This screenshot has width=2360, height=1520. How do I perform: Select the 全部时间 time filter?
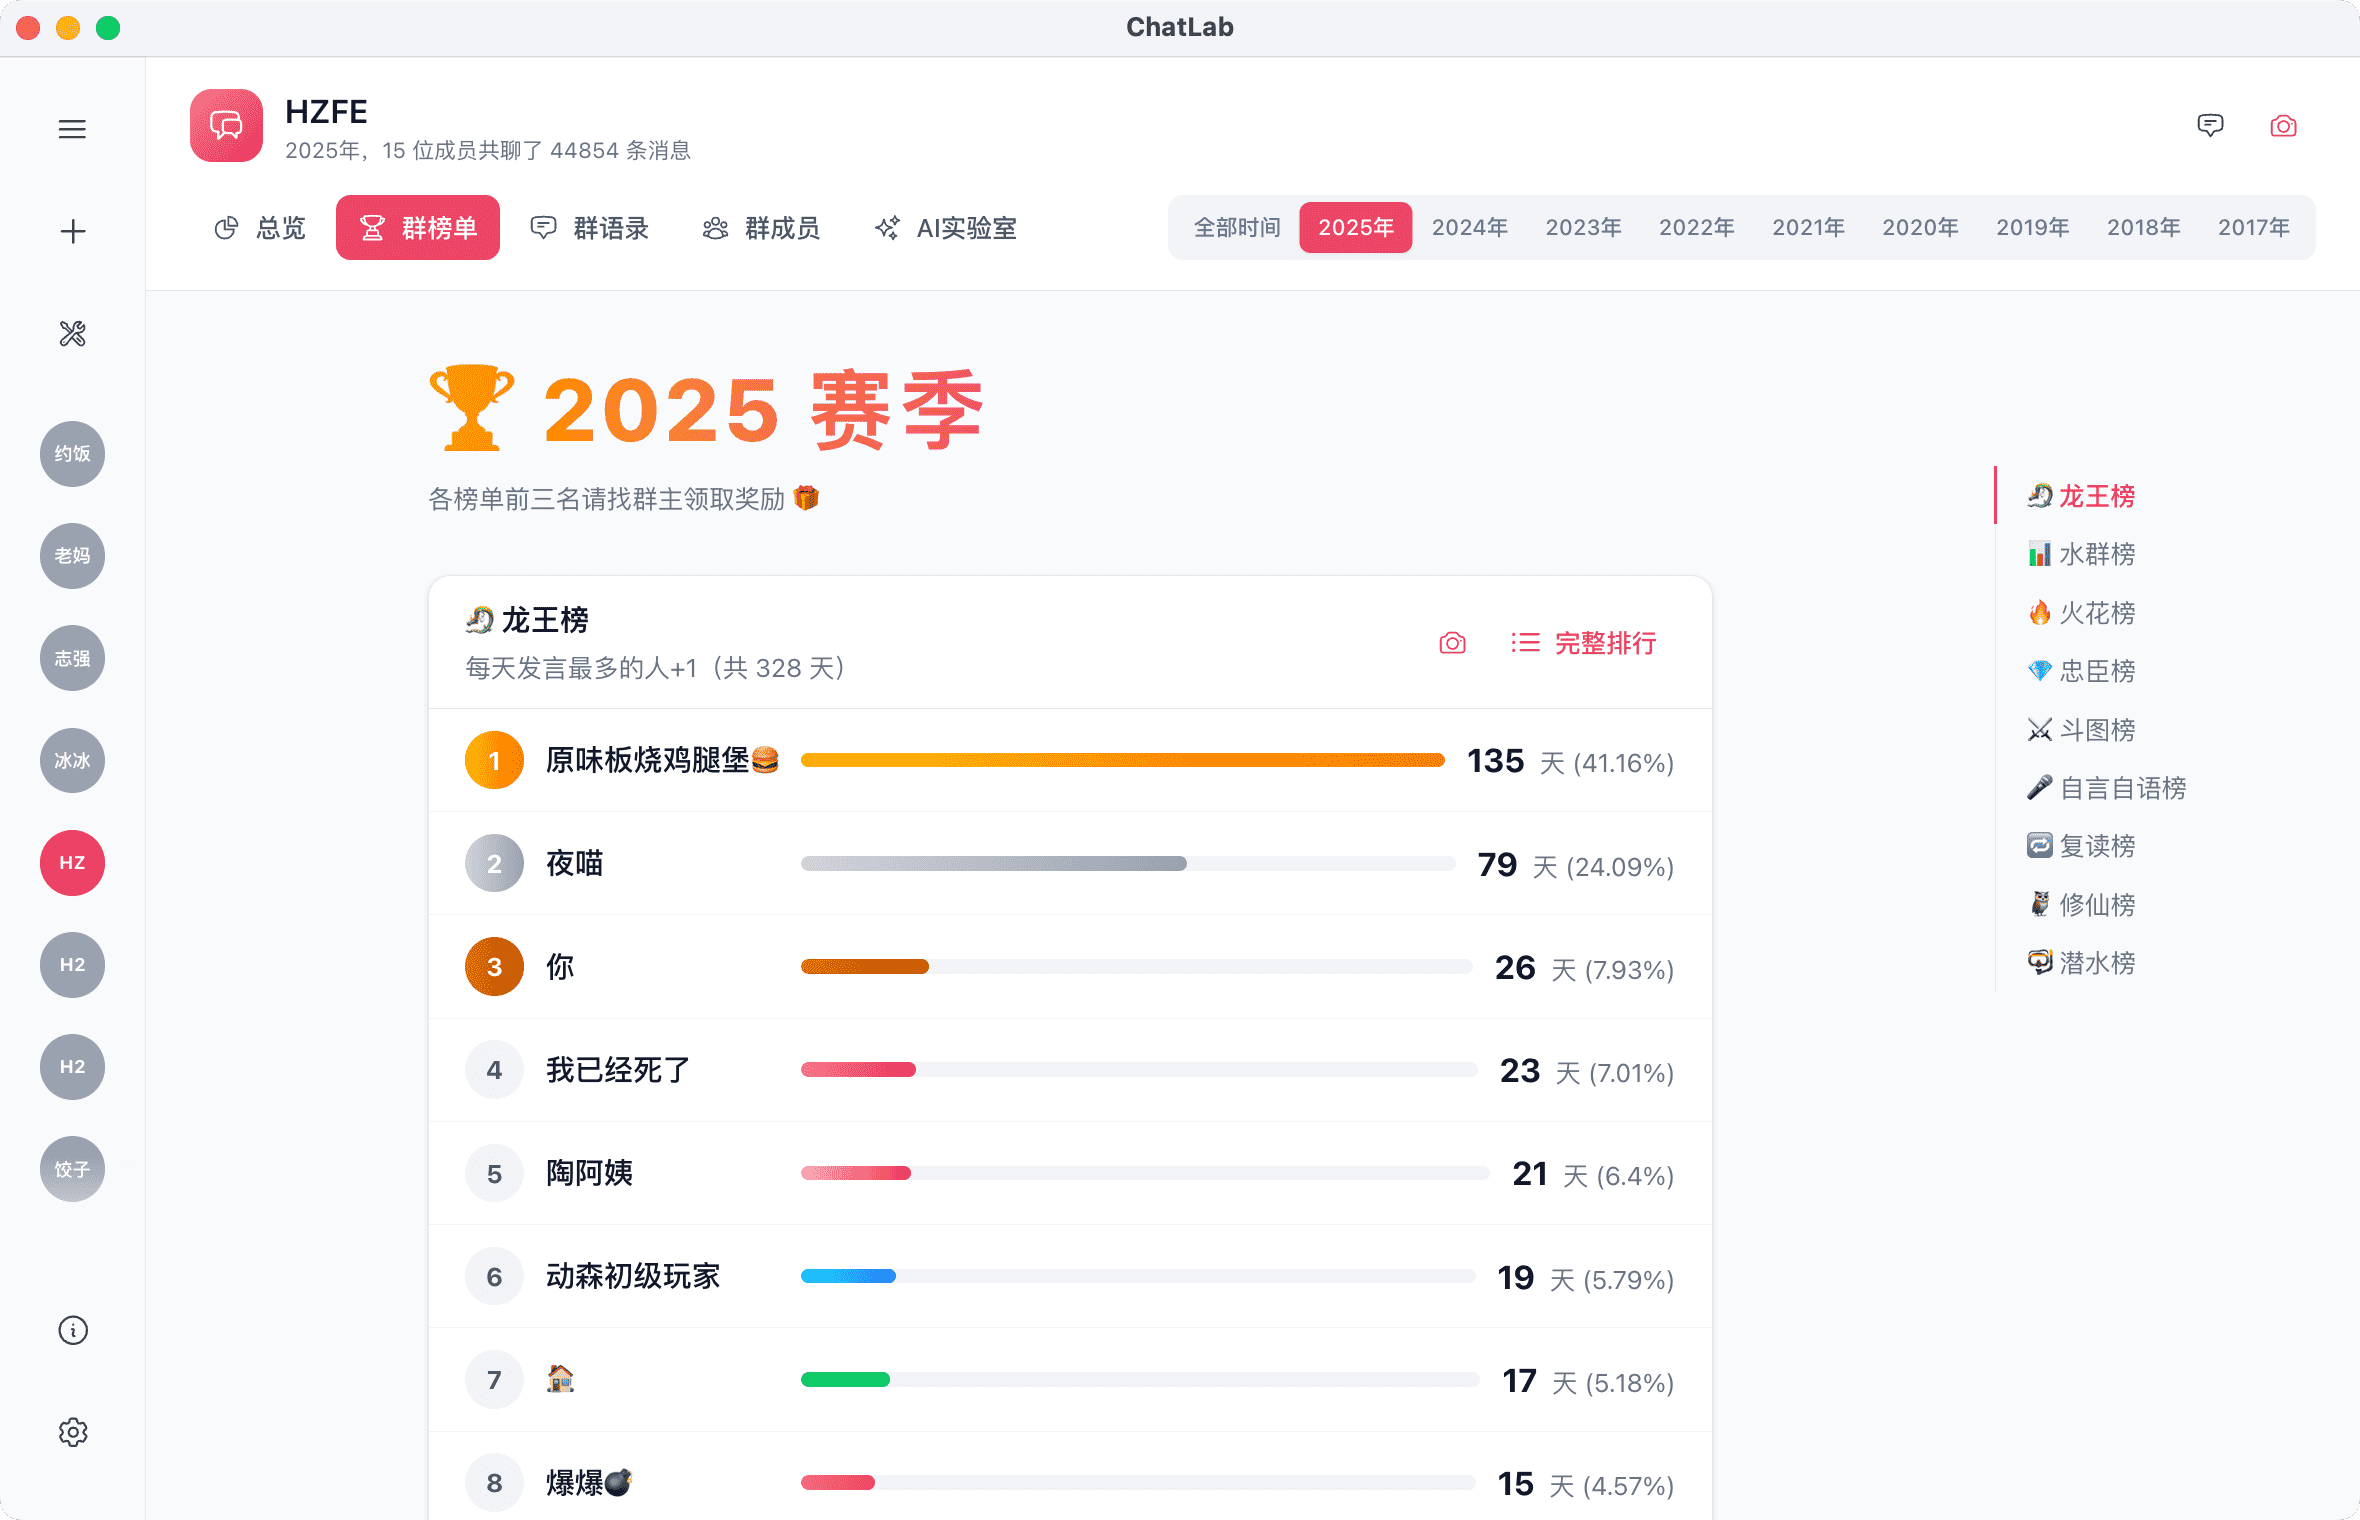tap(1236, 227)
